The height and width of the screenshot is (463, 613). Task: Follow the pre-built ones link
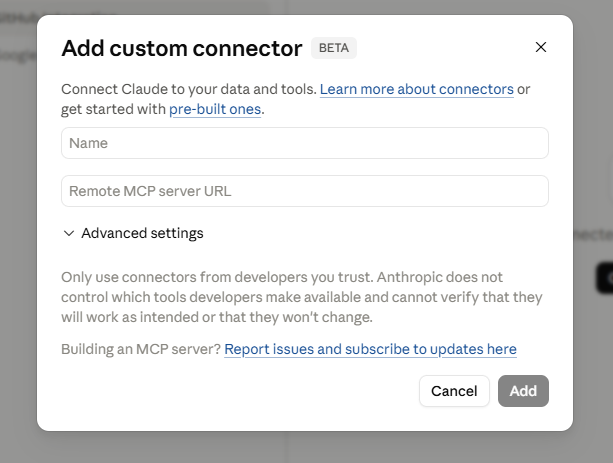(215, 109)
